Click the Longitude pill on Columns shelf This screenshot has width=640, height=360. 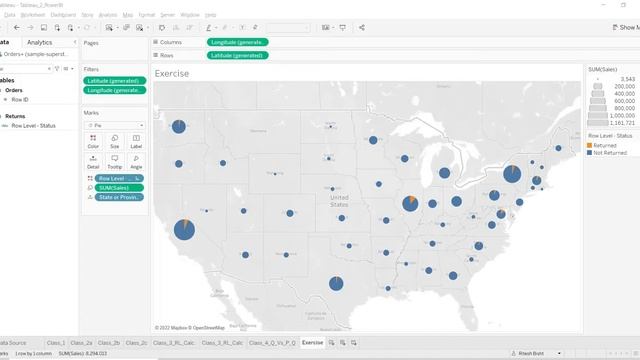coord(238,42)
